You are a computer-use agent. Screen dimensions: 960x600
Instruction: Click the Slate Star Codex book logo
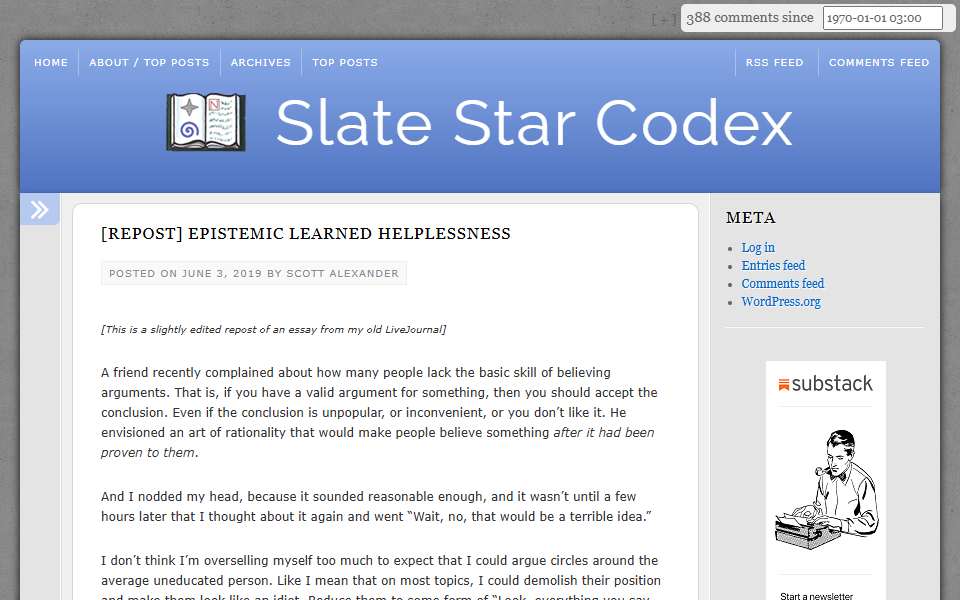coord(206,122)
